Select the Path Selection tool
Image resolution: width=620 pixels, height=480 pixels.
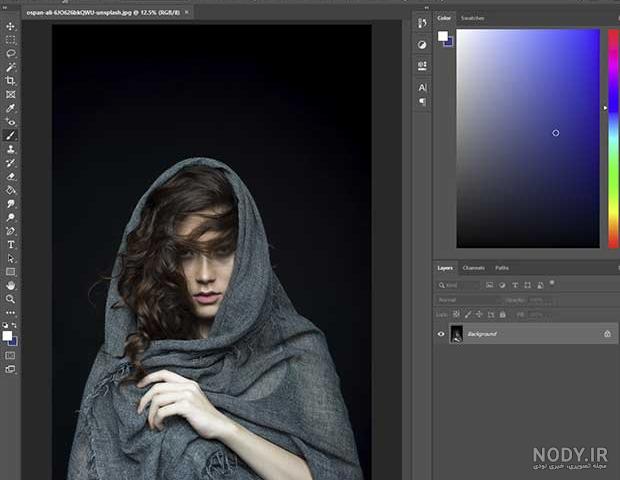click(11, 259)
